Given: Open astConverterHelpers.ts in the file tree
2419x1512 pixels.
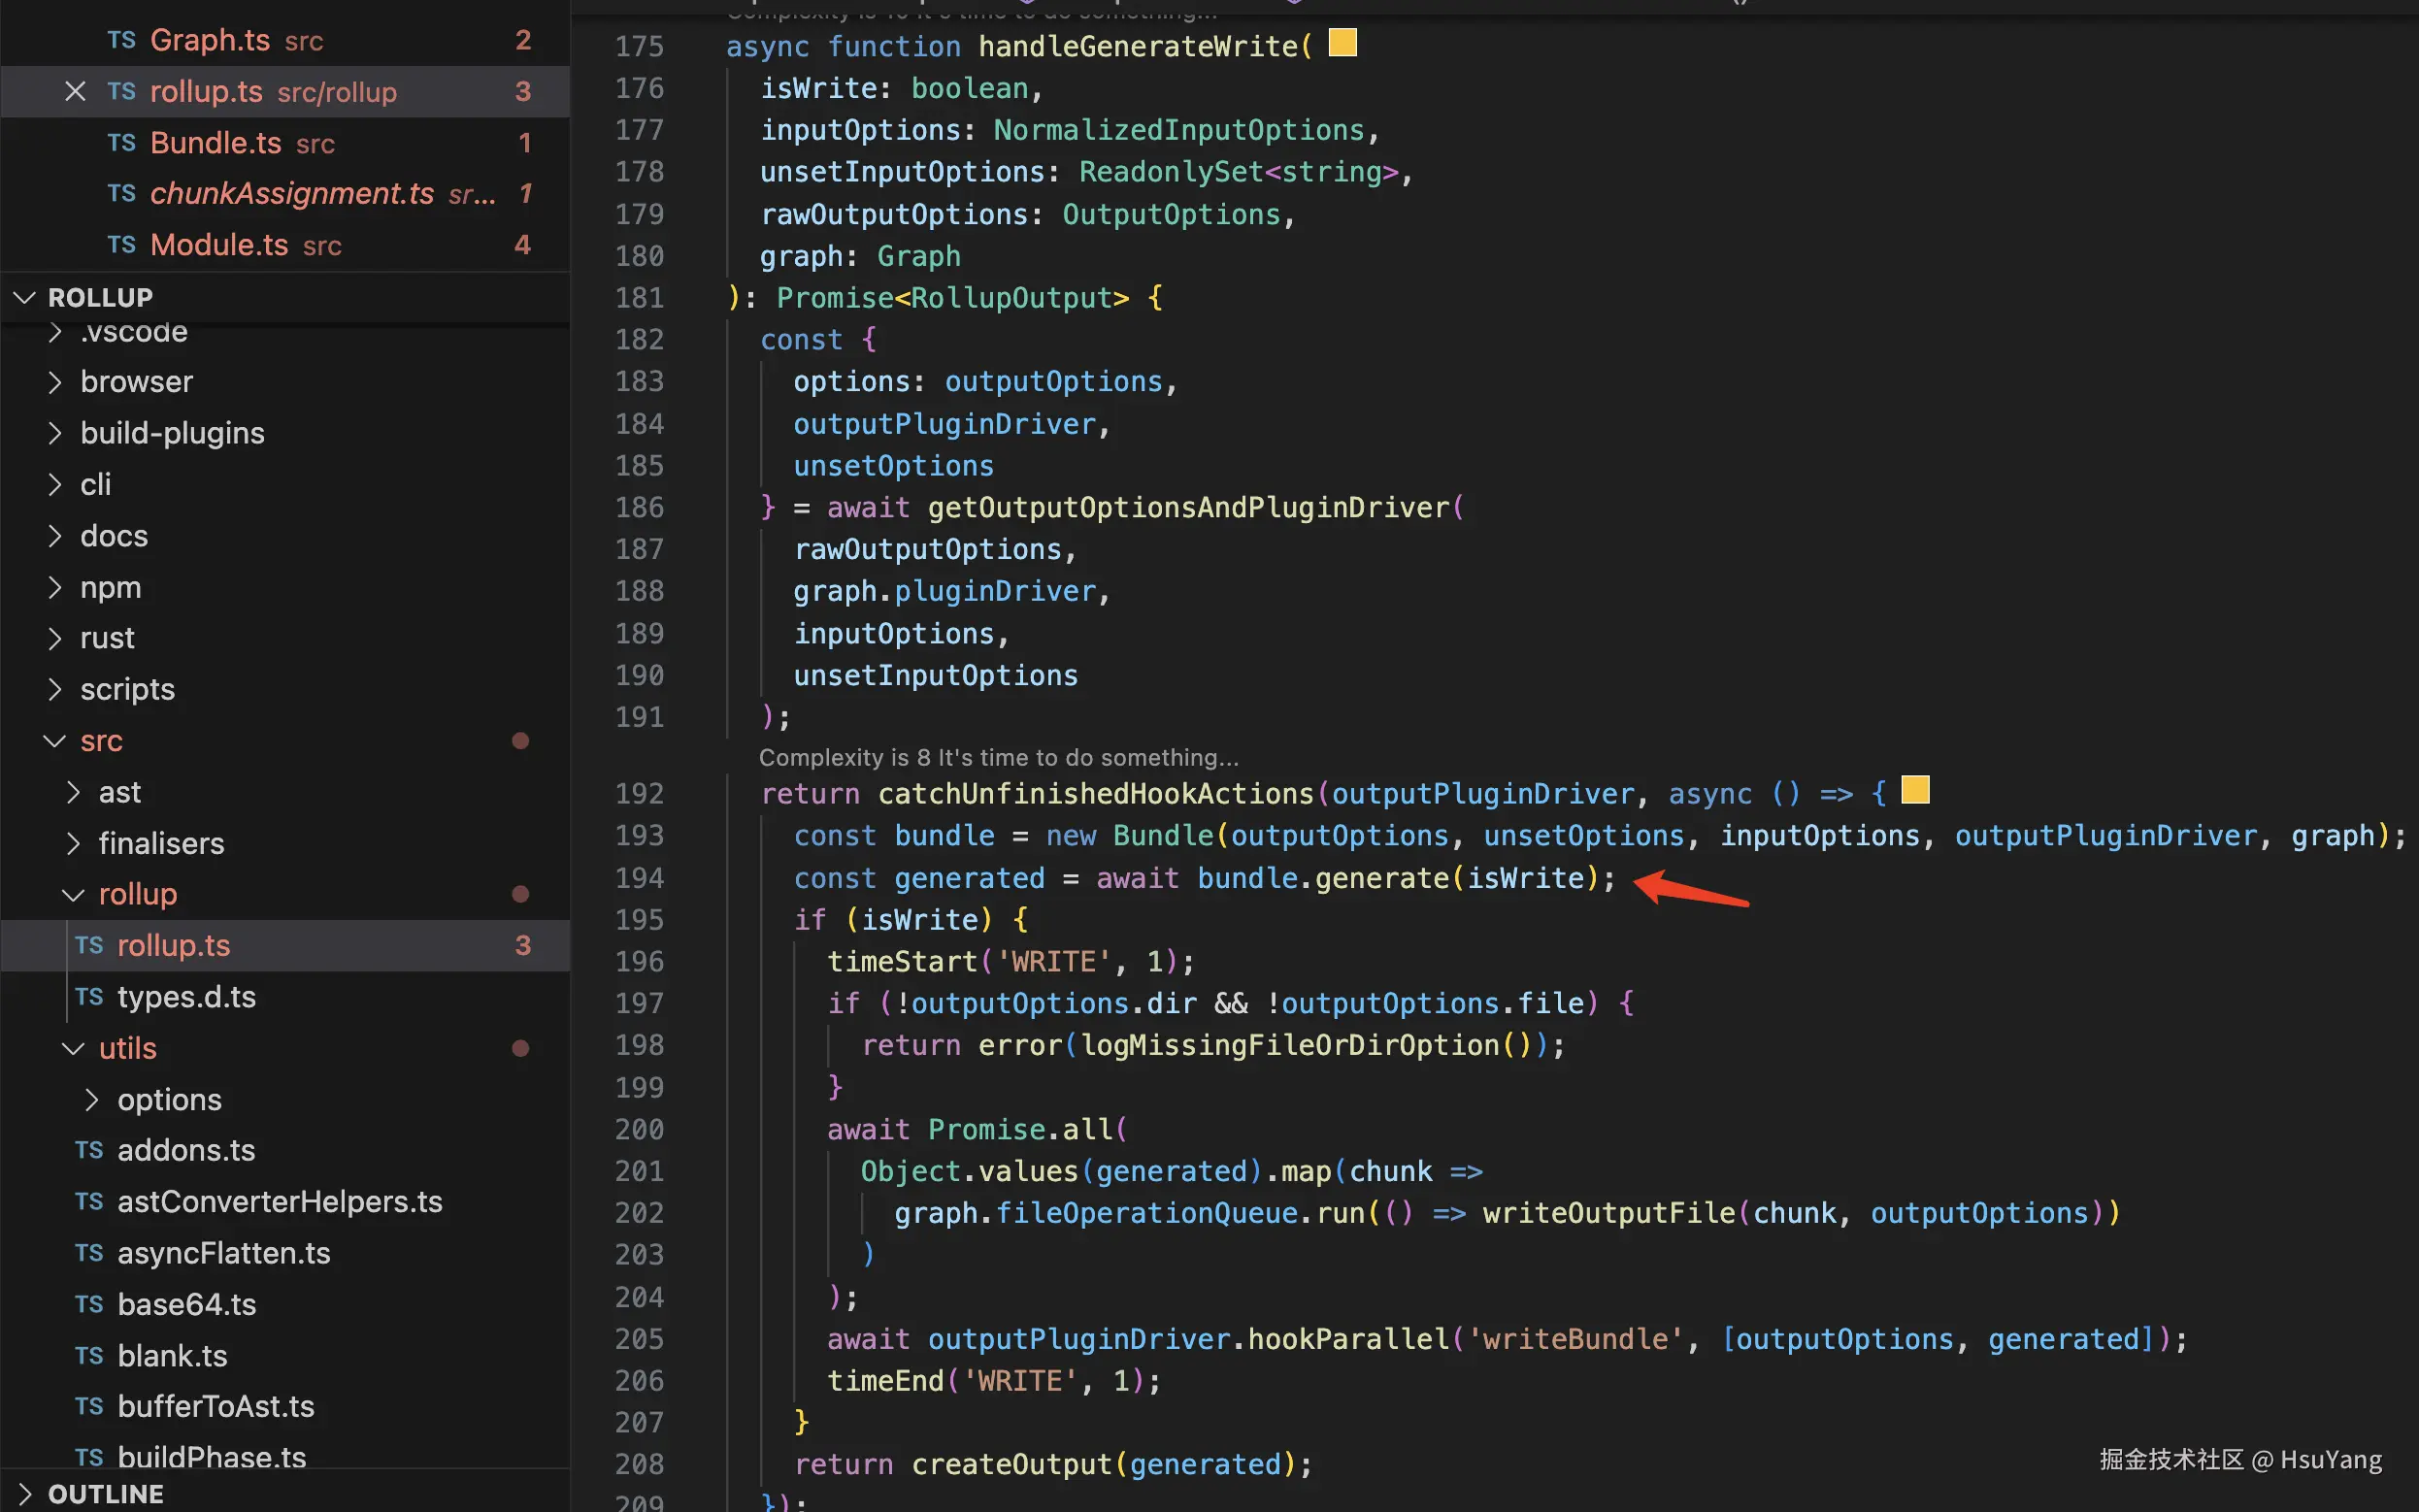Looking at the screenshot, I should tap(279, 1201).
